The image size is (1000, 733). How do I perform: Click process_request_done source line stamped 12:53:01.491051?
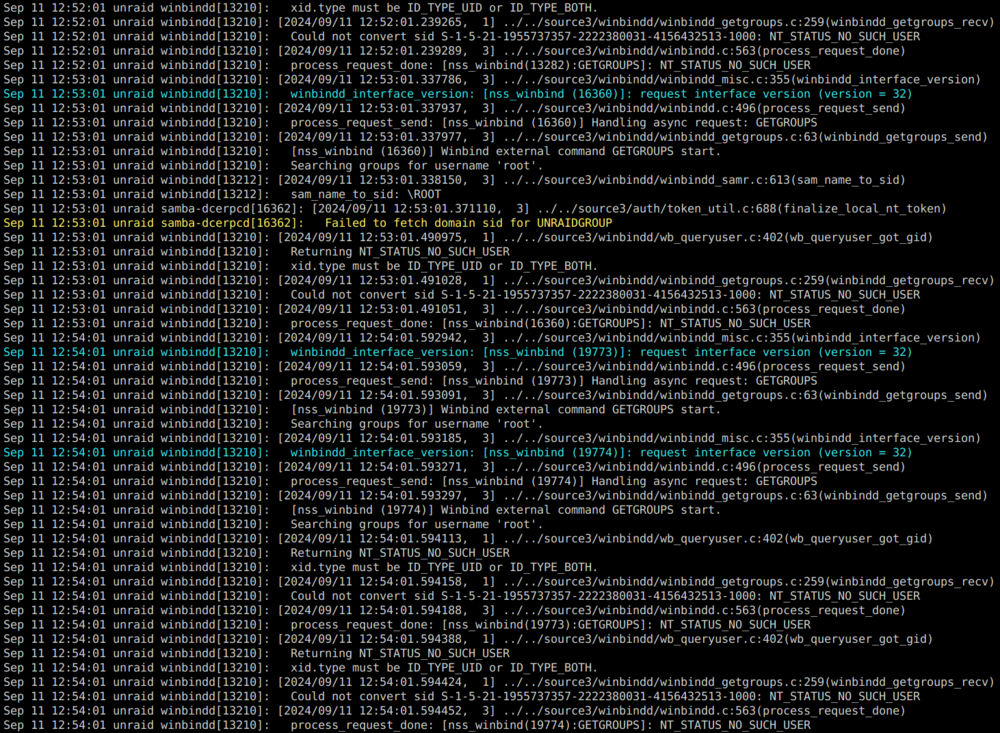(x=454, y=309)
